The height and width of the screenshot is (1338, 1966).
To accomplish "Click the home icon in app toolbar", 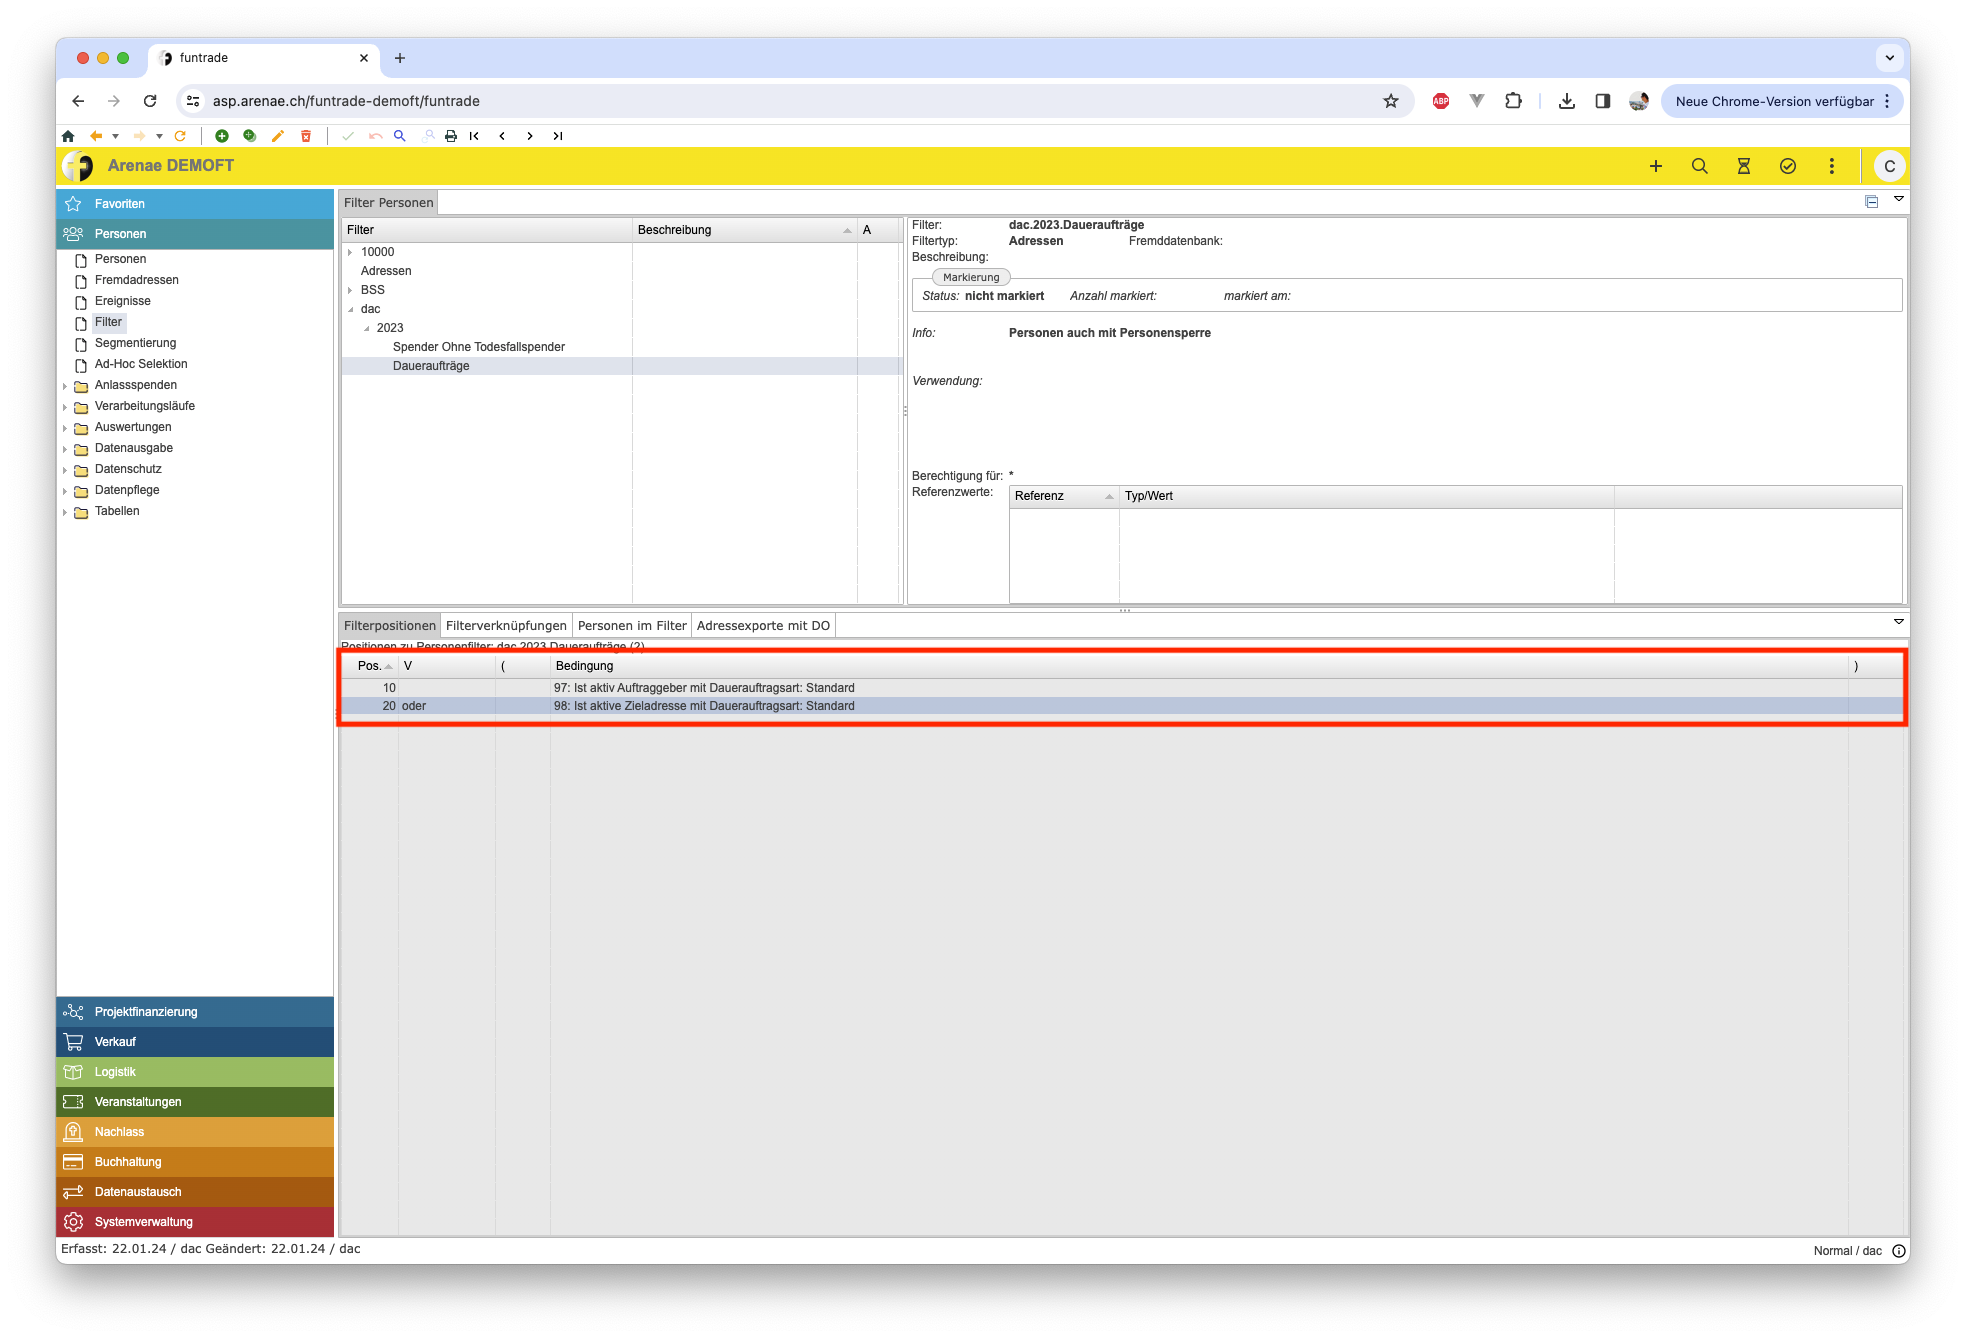I will point(68,136).
